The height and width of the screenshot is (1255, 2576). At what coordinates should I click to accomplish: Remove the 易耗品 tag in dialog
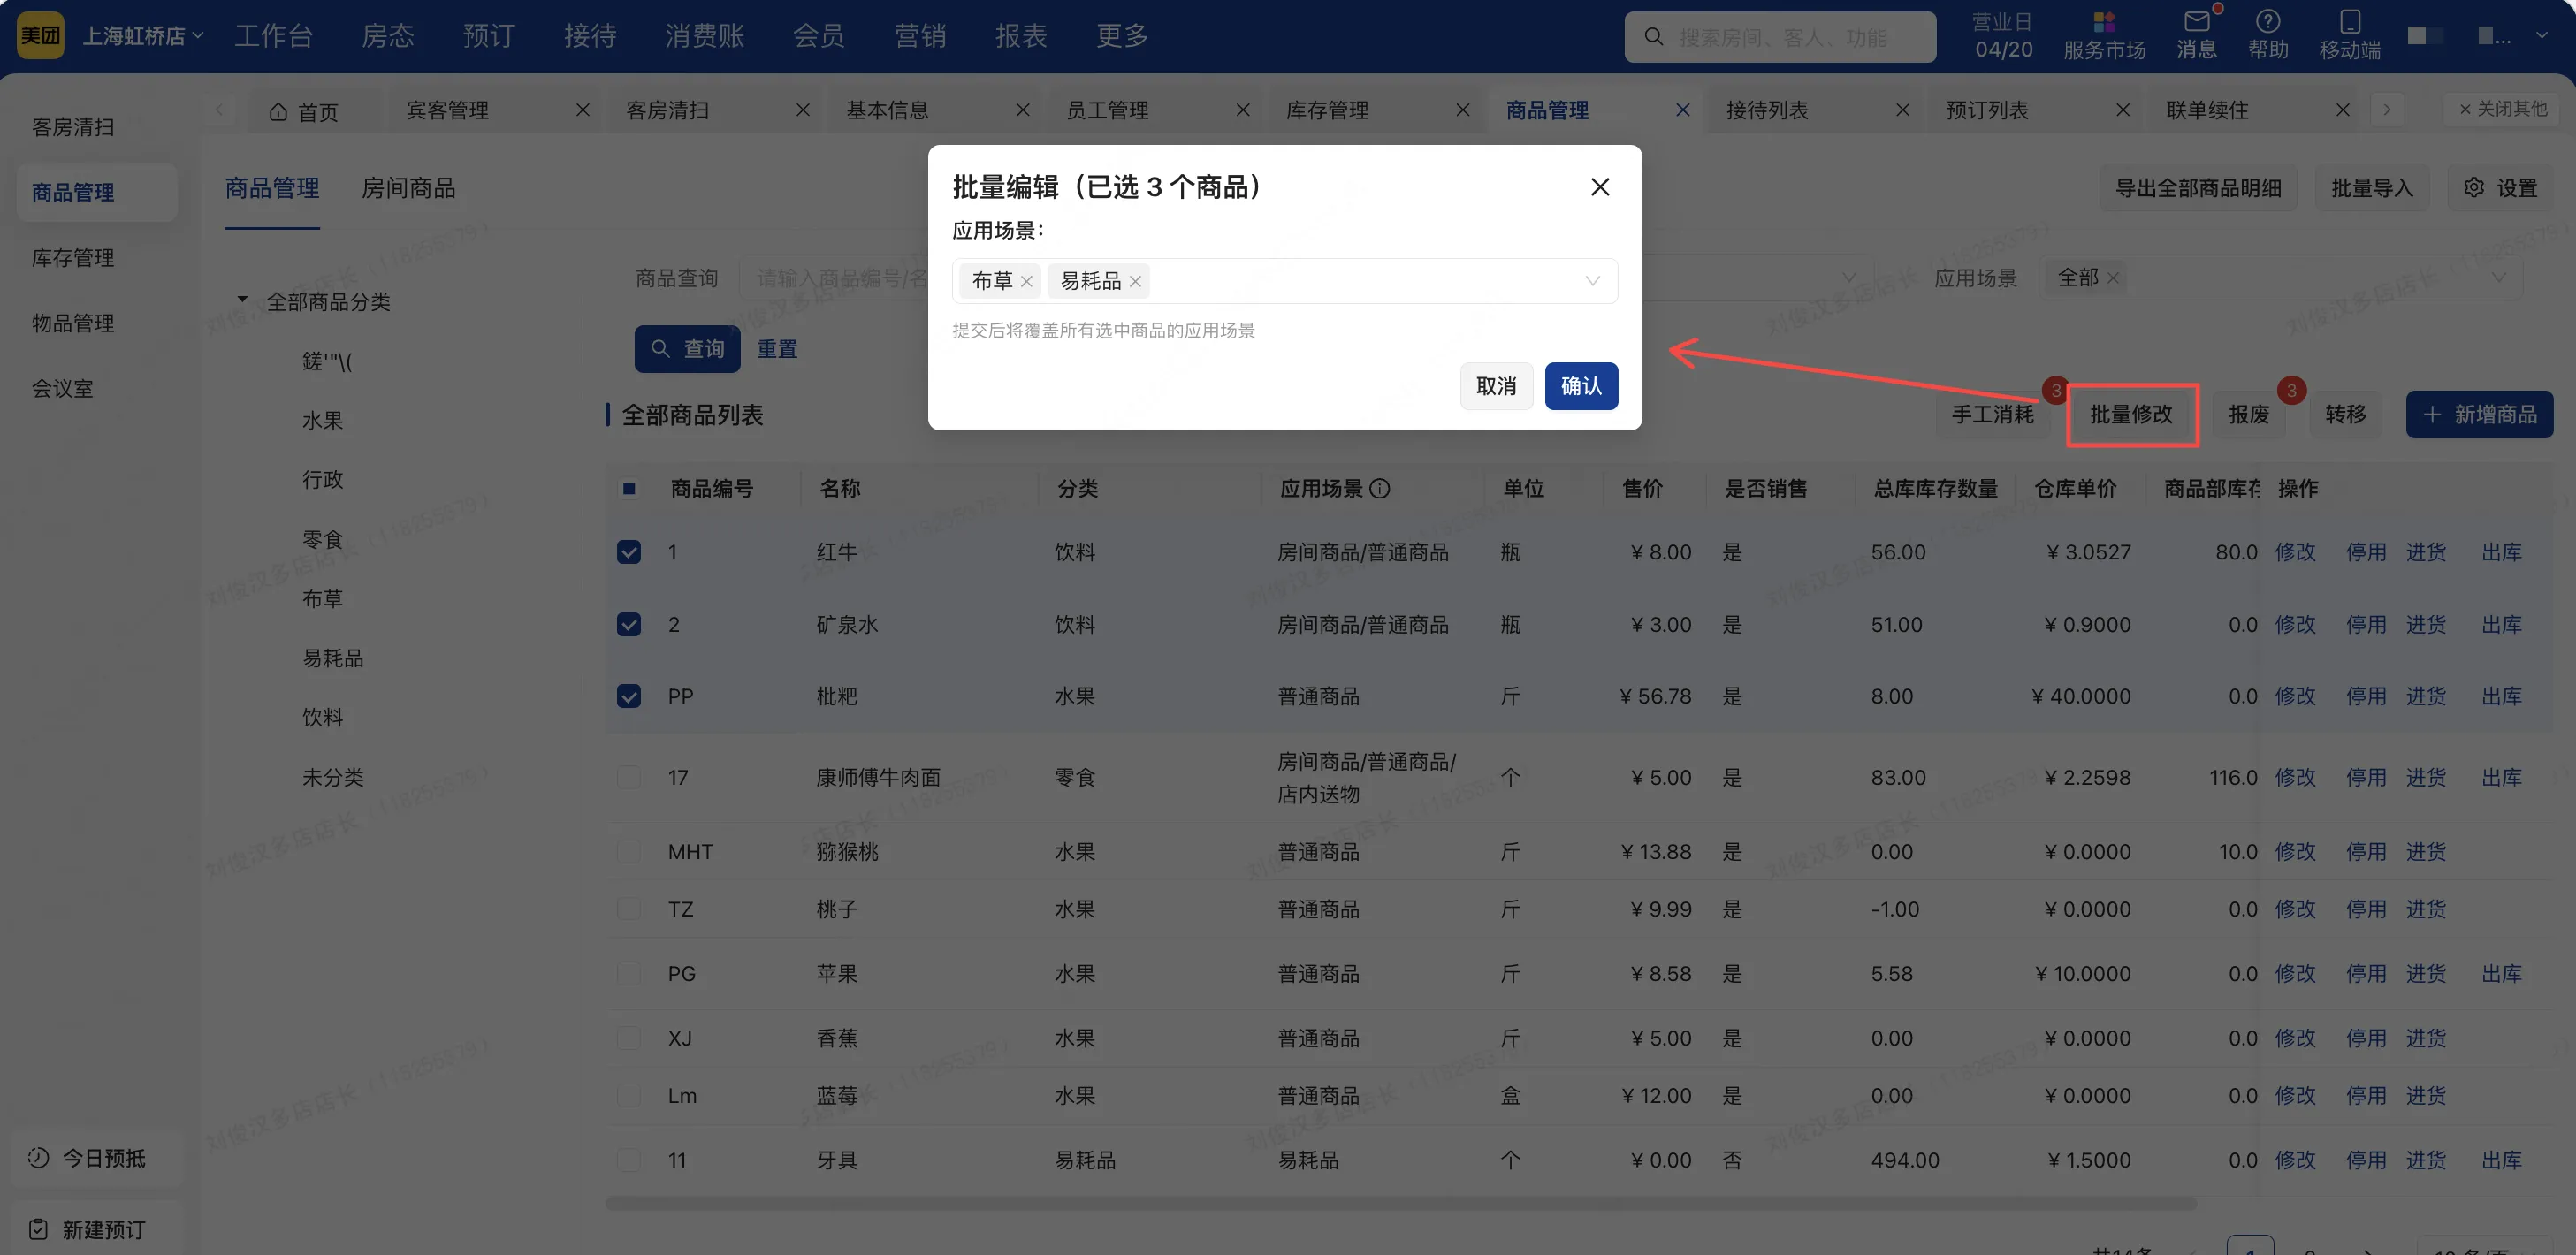coord(1135,282)
